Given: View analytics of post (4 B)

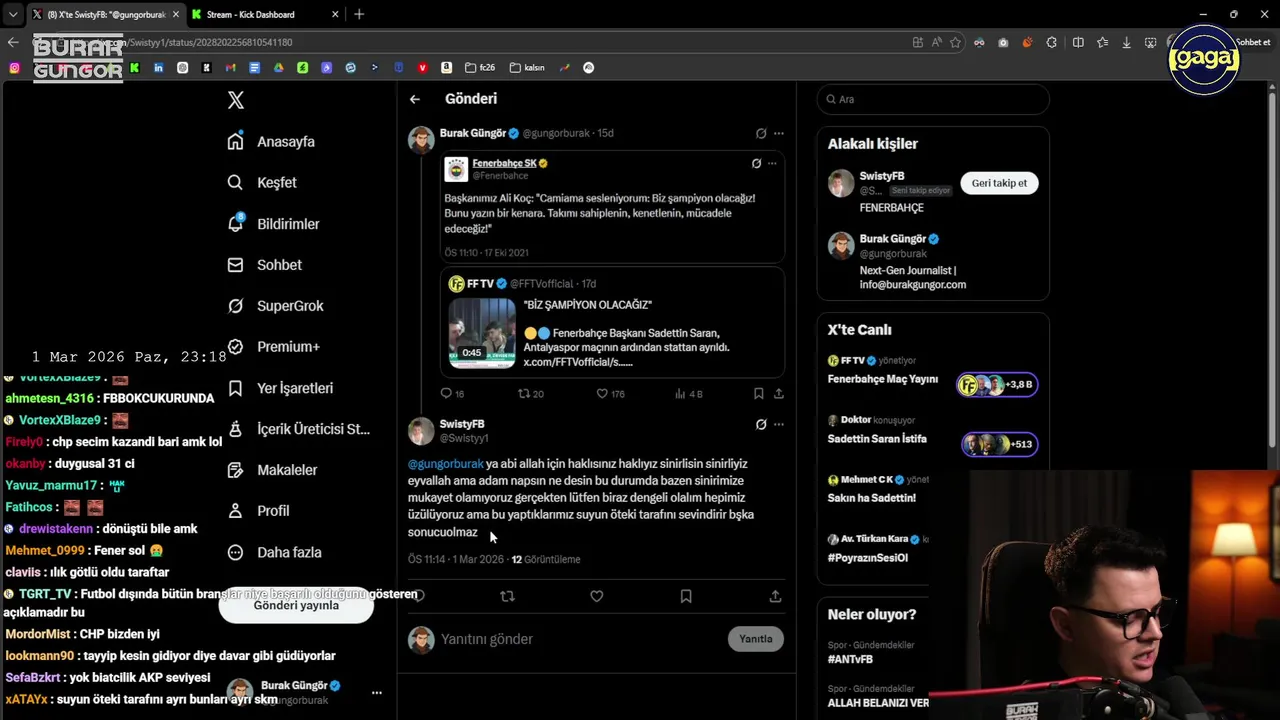Looking at the screenshot, I should [689, 394].
